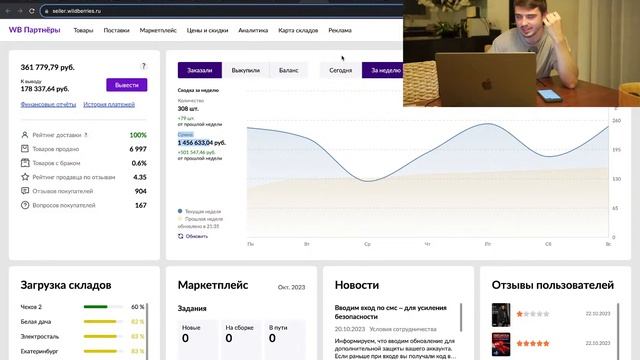Viewport: 640px width, 360px height.
Task: Open the news headline about SMS login
Action: click(x=391, y=312)
